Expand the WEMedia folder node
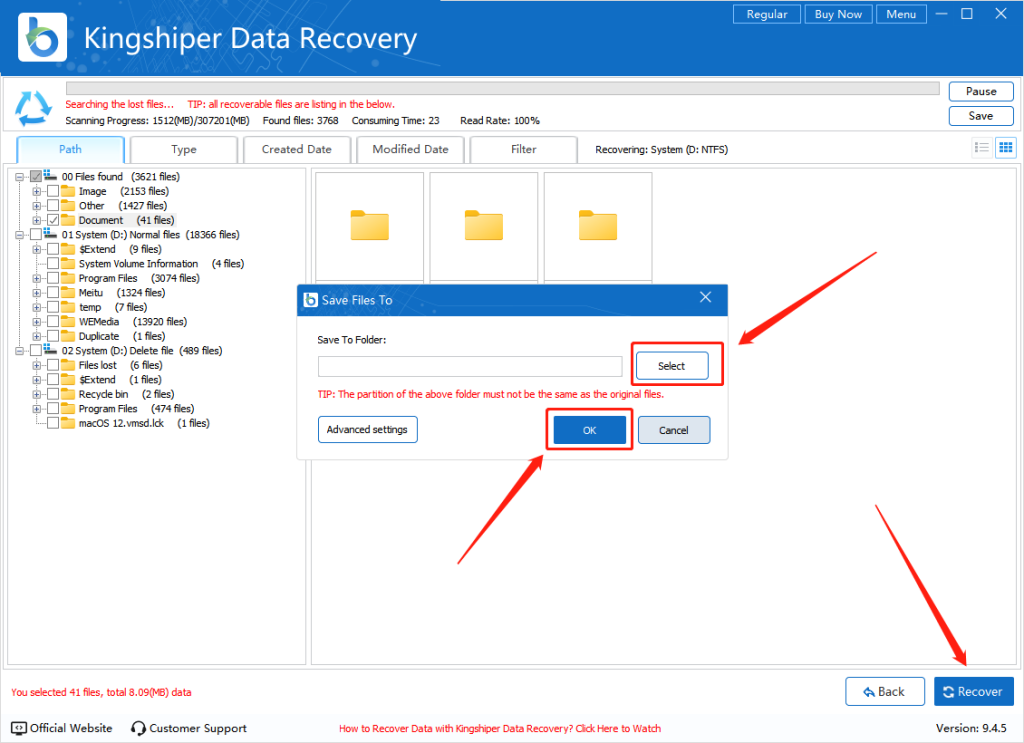This screenshot has height=743, width=1024. (37, 322)
